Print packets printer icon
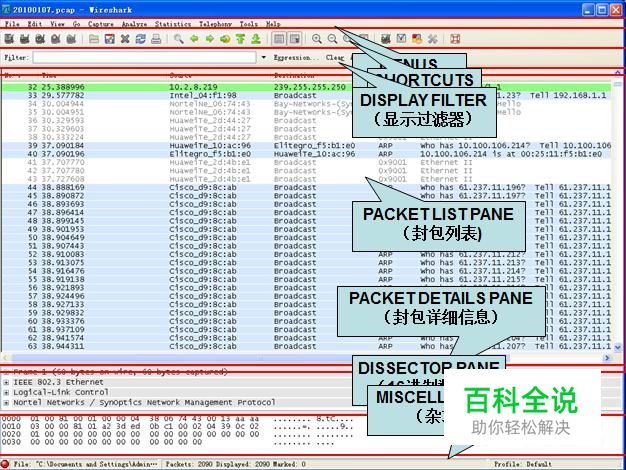626x470 pixels. tap(156, 39)
